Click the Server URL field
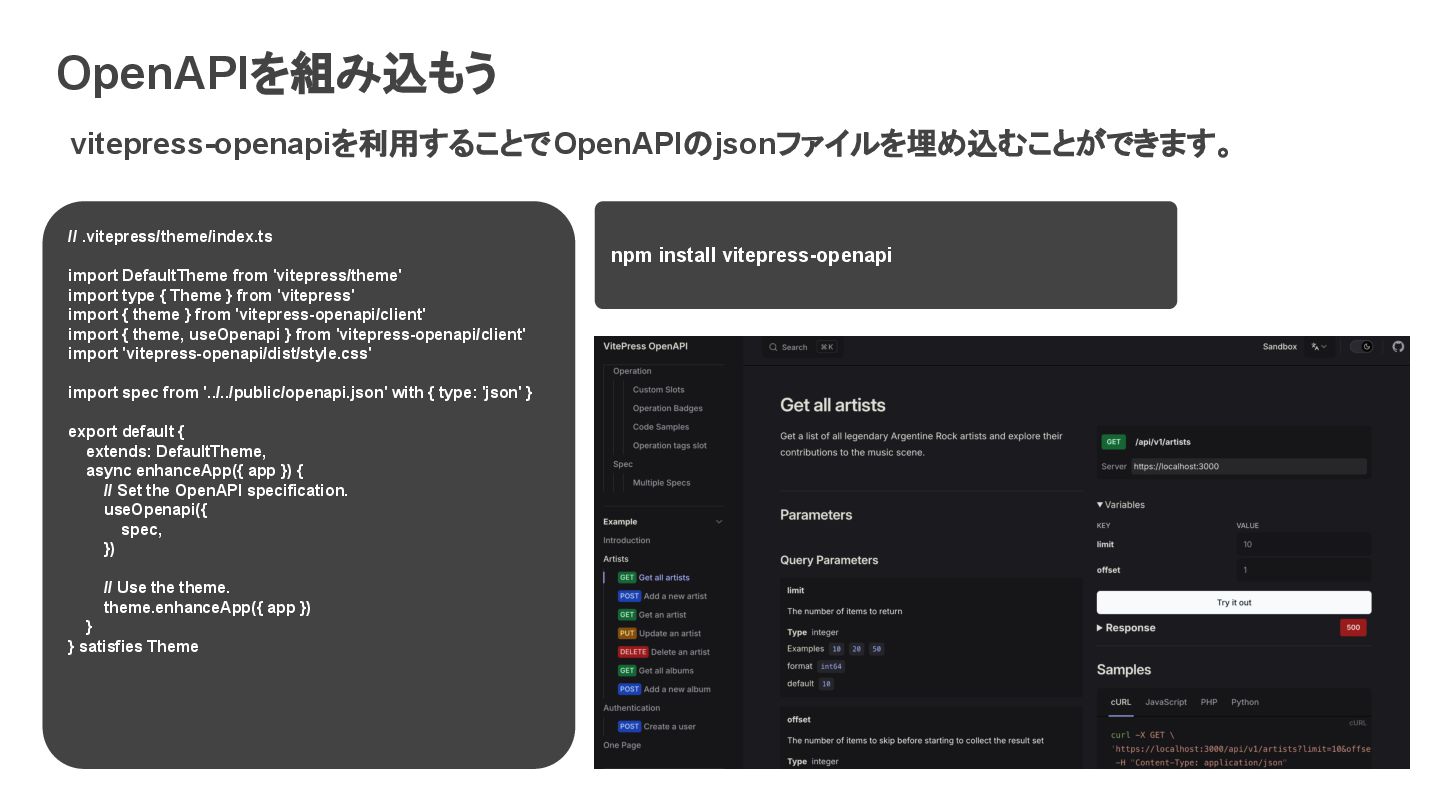This screenshot has width=1440, height=810. coord(1248,466)
